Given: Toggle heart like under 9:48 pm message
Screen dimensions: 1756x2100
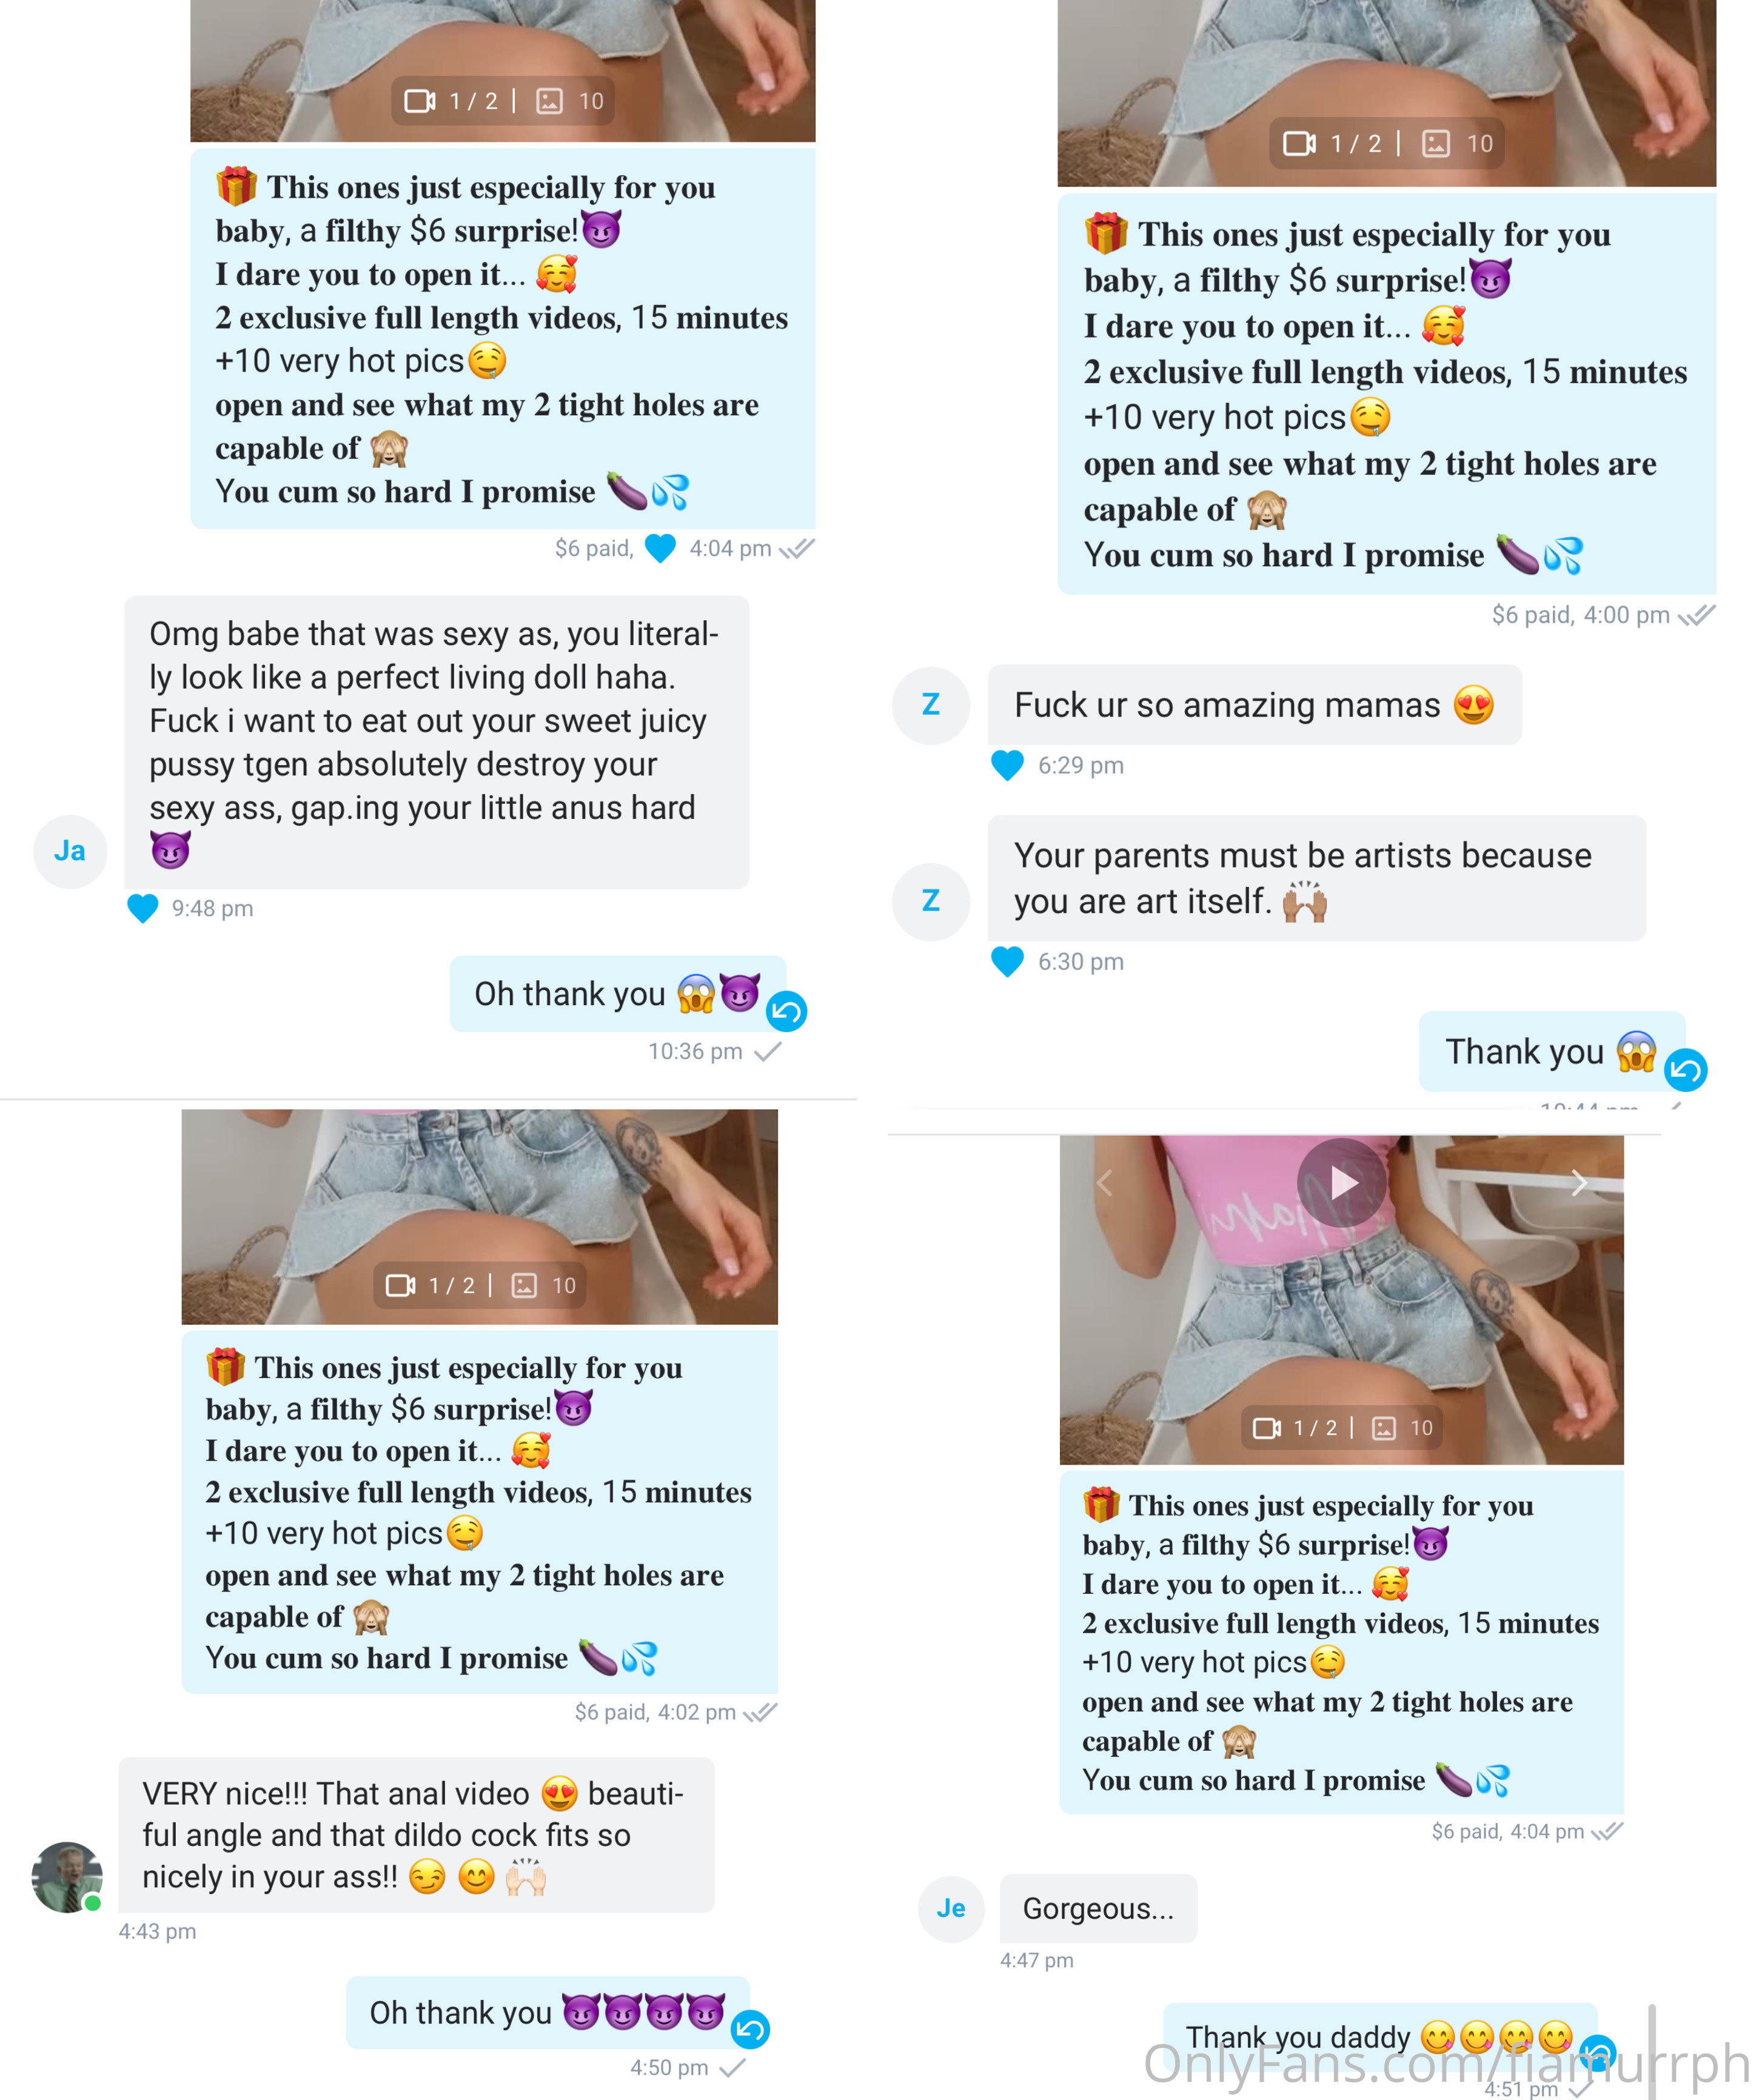Looking at the screenshot, I should point(143,908).
